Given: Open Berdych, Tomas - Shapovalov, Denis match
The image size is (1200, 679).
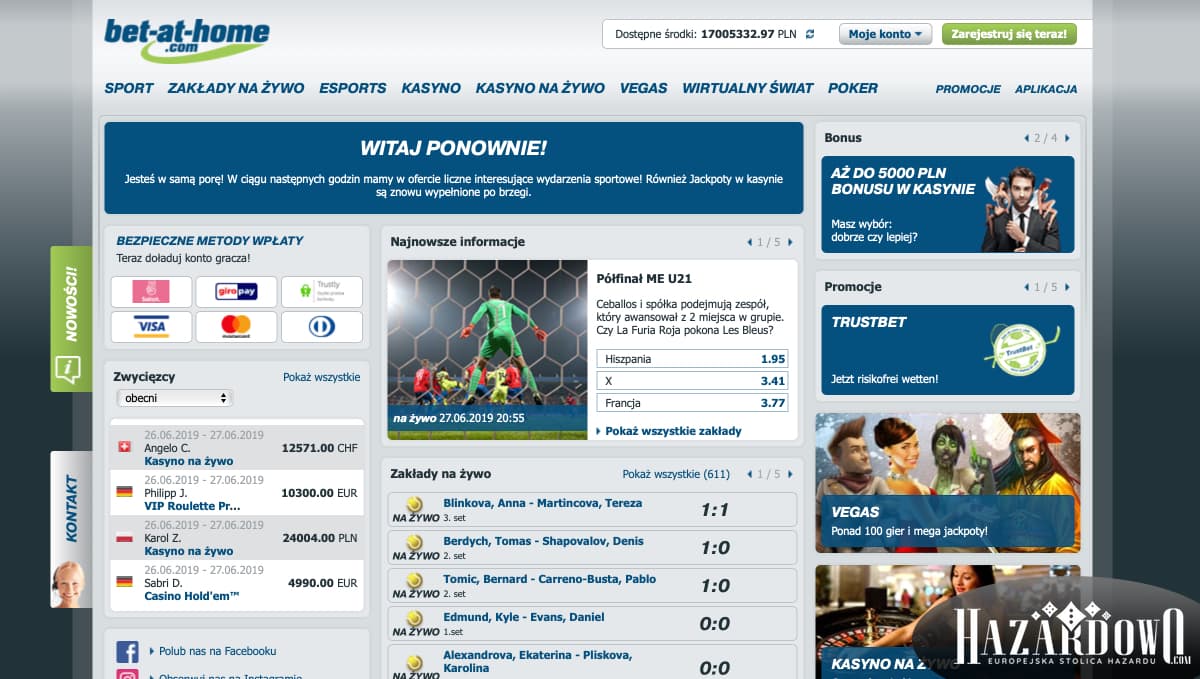Looking at the screenshot, I should 543,541.
